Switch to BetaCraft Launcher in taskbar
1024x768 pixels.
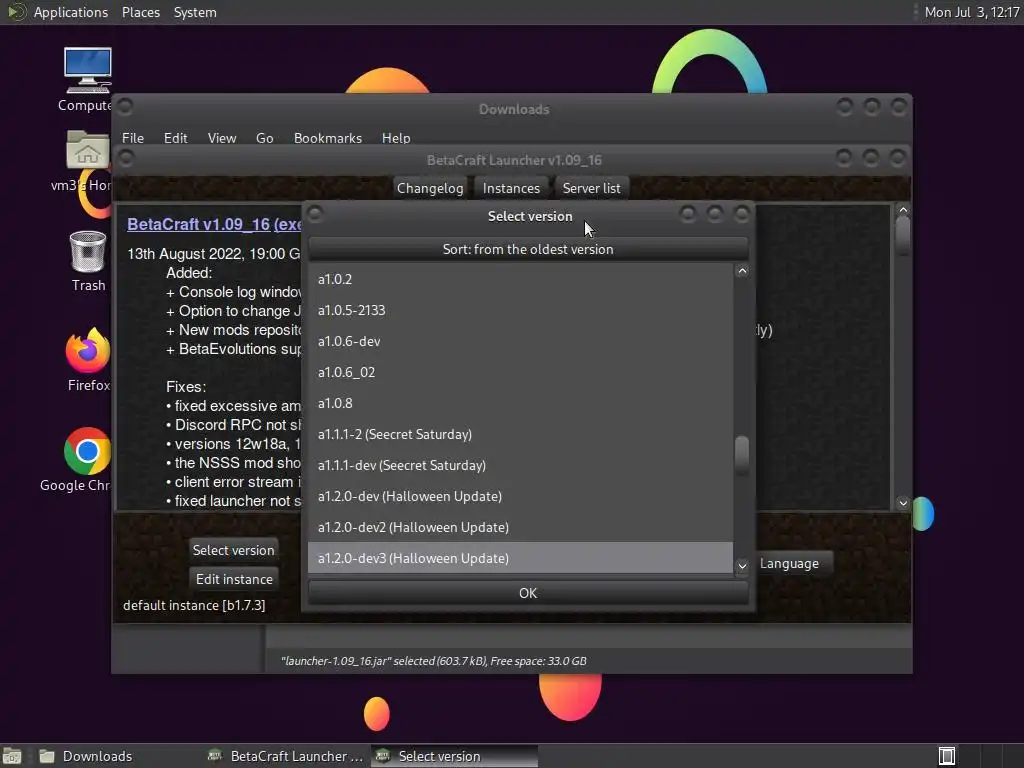[x=285, y=756]
